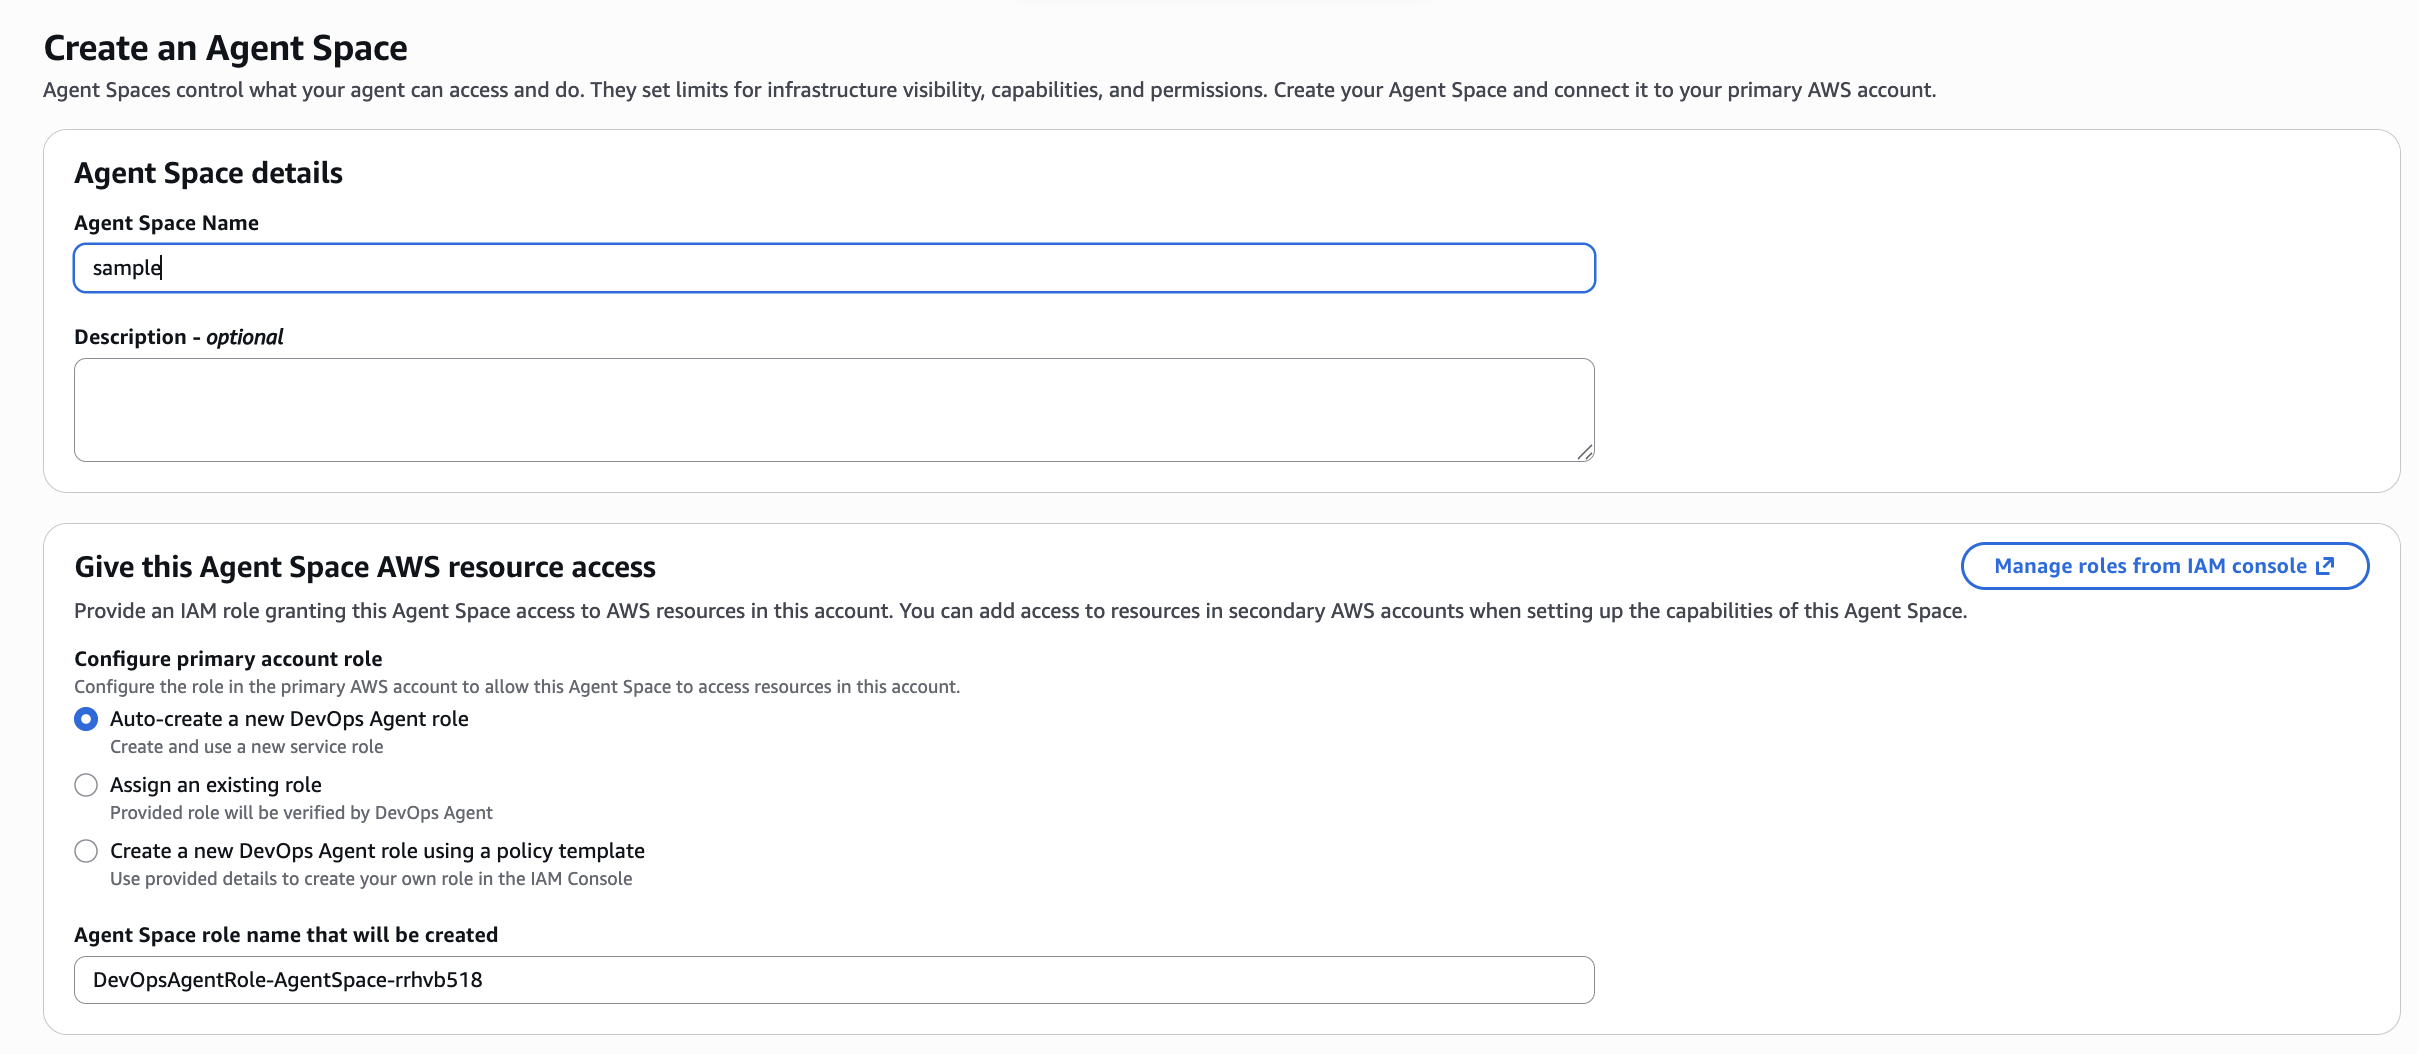Select the Assign an existing role radio button
This screenshot has height=1054, width=2418.
(86, 785)
